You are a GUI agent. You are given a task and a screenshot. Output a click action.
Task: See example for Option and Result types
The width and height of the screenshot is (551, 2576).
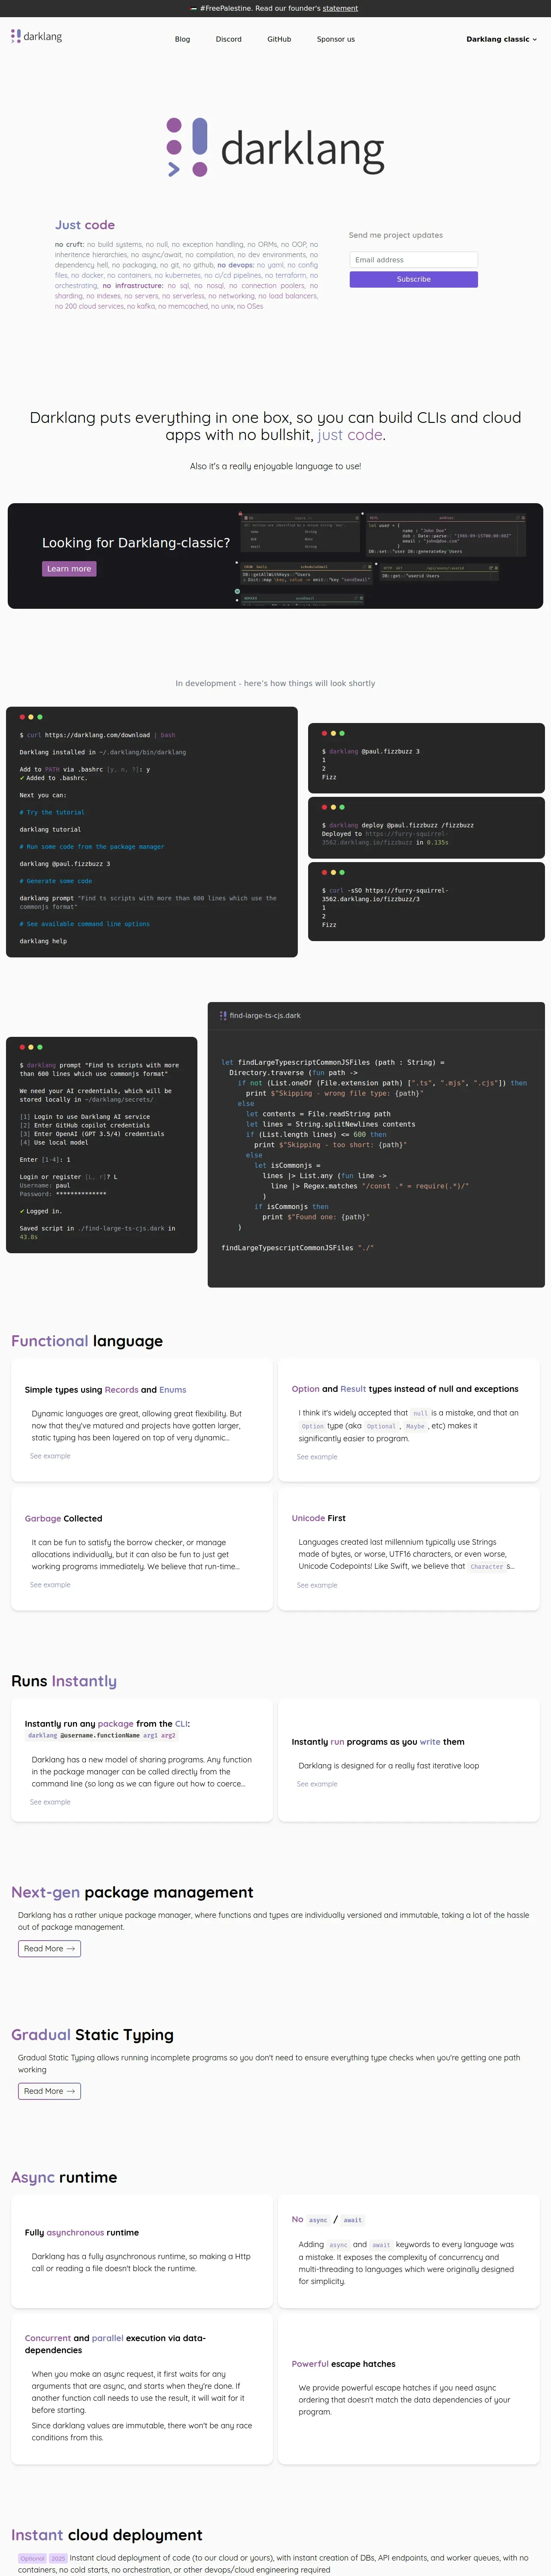(317, 1457)
